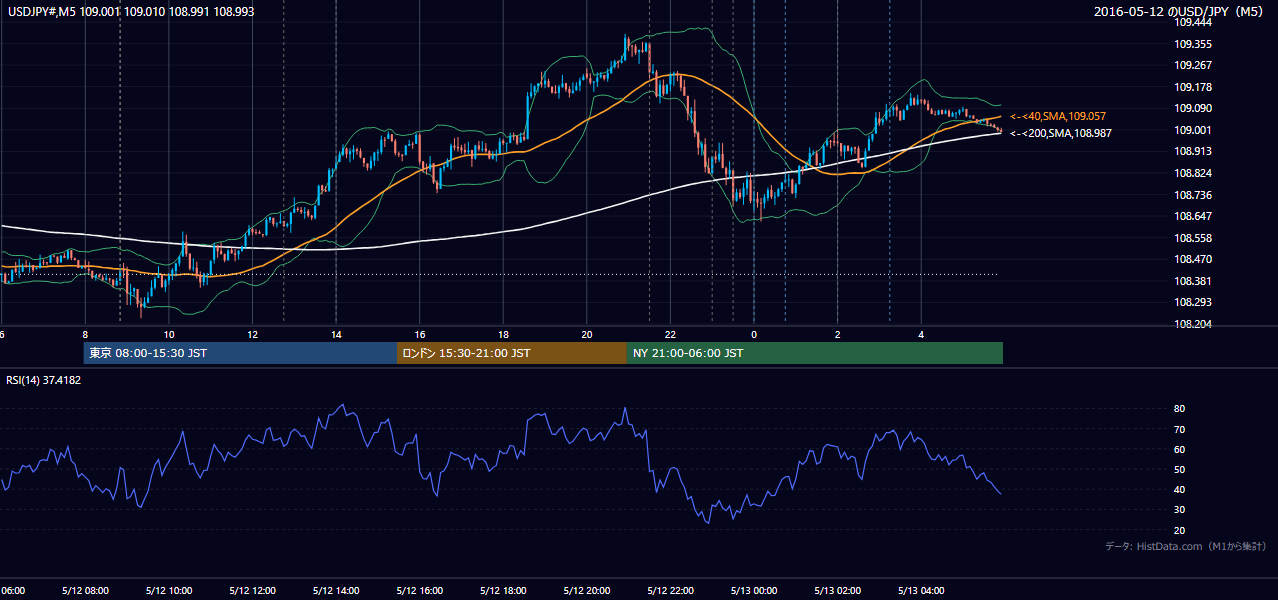Viewport: 1278px width, 600px height.
Task: Select price axis value 109.267
Action: point(1193,65)
